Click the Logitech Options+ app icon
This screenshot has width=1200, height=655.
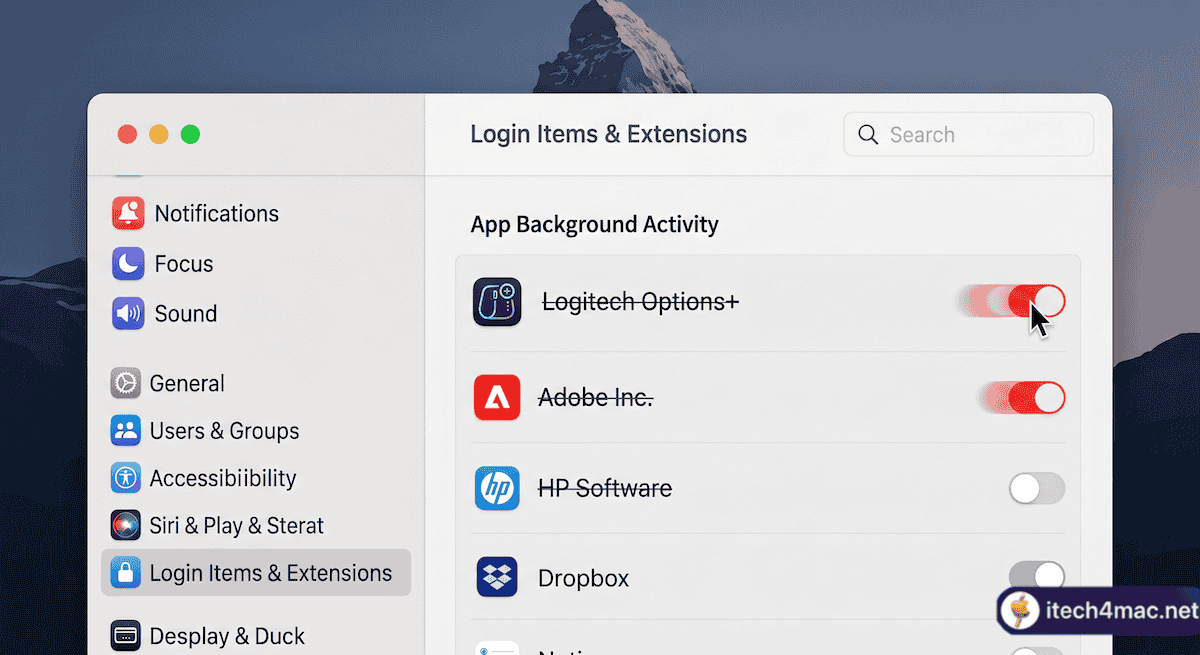point(497,302)
